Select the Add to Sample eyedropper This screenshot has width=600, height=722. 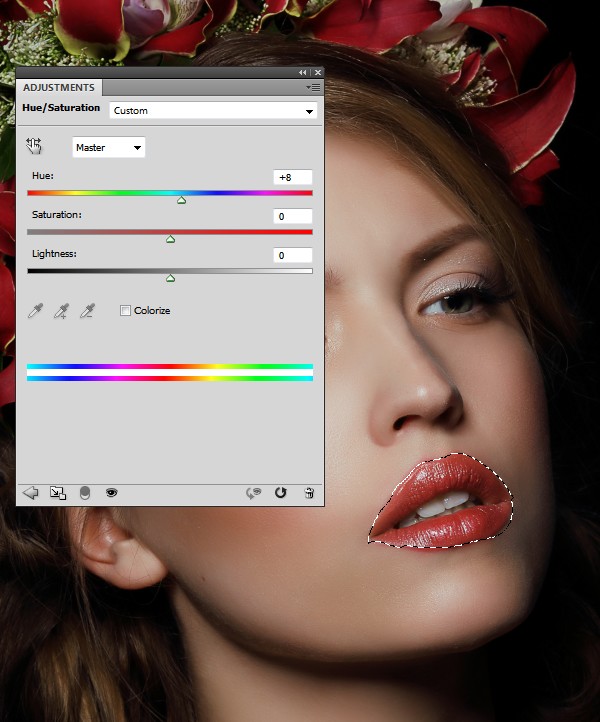pos(62,311)
